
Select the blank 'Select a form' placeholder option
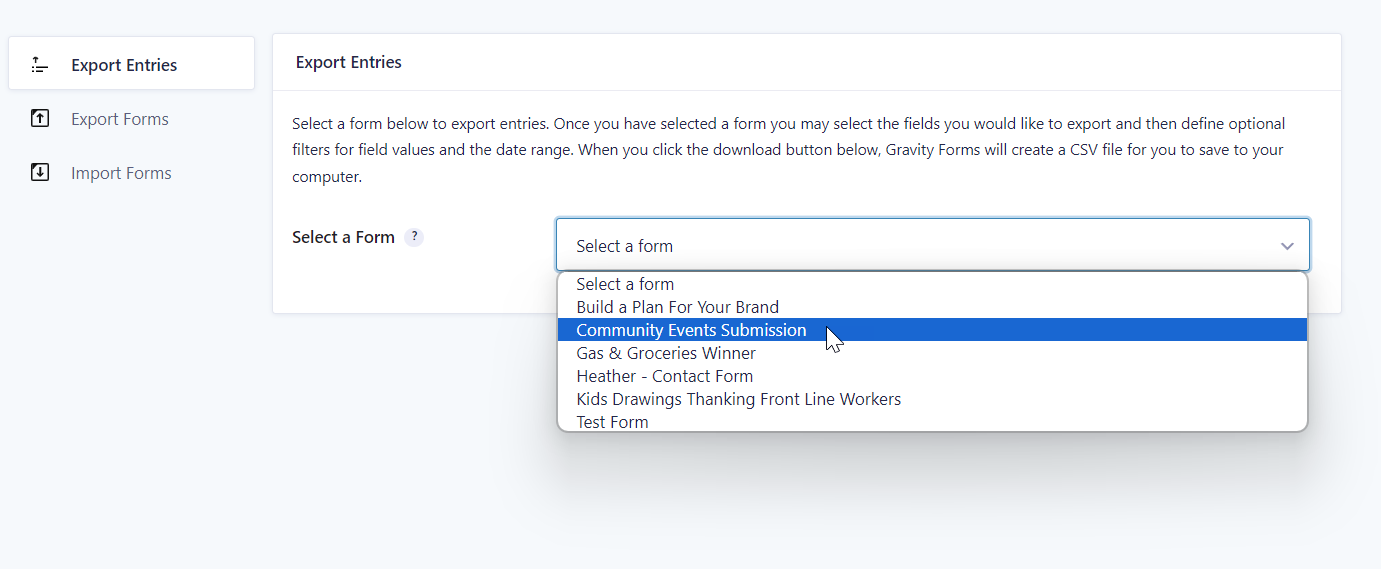click(x=932, y=284)
